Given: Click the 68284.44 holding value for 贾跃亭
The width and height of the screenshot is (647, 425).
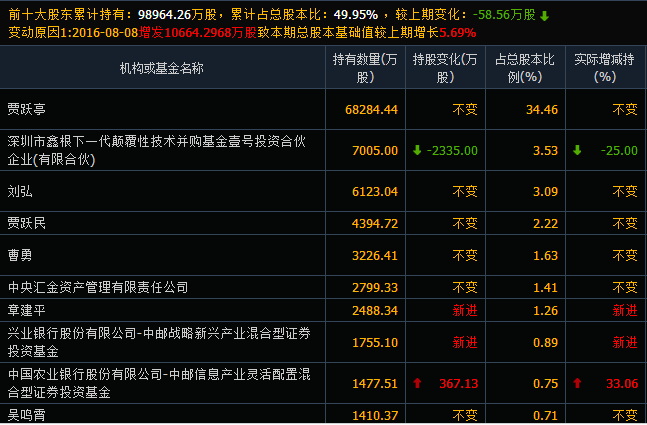Looking at the screenshot, I should tap(370, 109).
